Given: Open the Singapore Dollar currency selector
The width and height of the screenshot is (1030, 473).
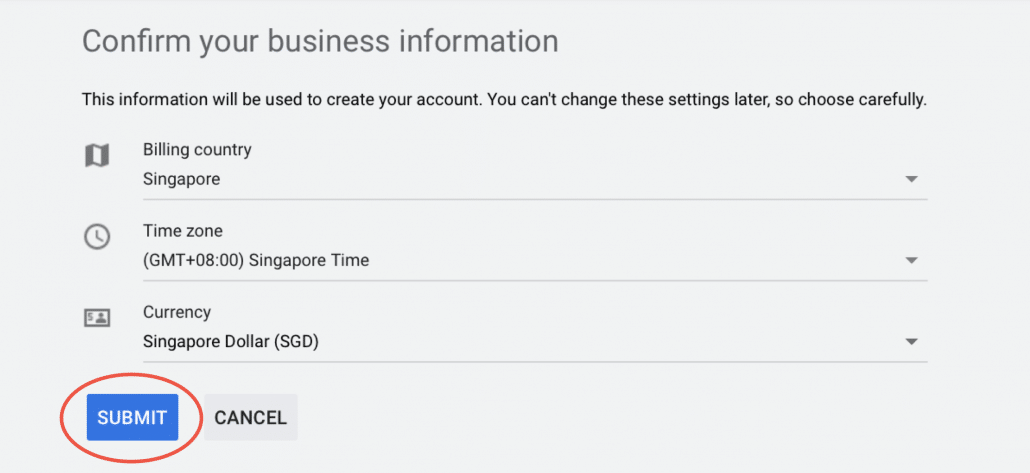Looking at the screenshot, I should click(535, 342).
